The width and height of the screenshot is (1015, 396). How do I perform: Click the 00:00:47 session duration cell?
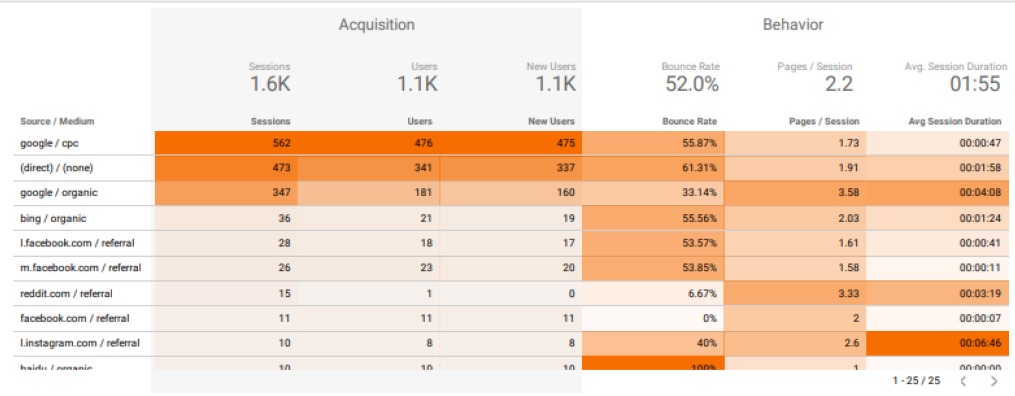click(x=938, y=143)
